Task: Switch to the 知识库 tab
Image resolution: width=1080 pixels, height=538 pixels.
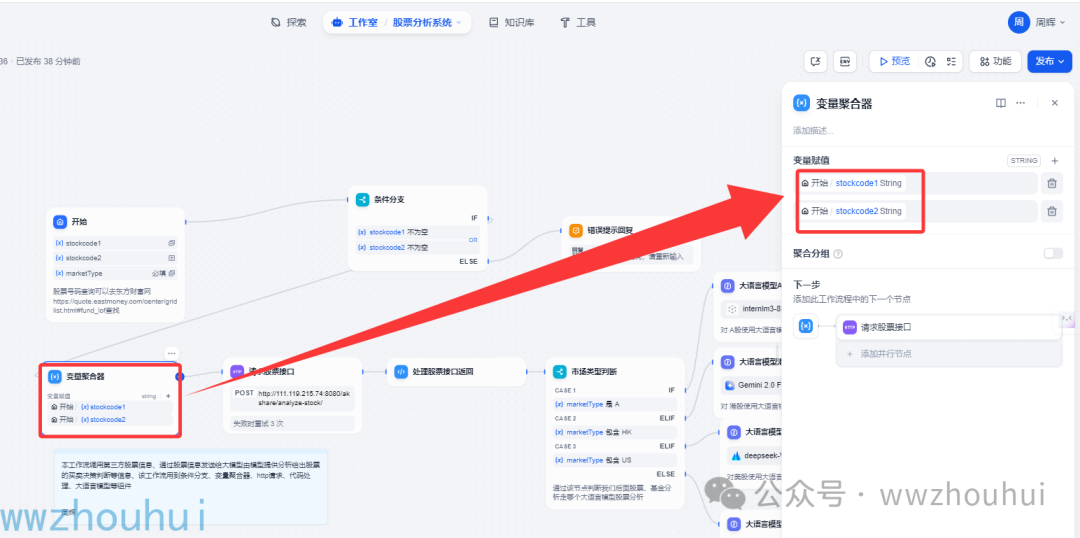Action: click(511, 22)
